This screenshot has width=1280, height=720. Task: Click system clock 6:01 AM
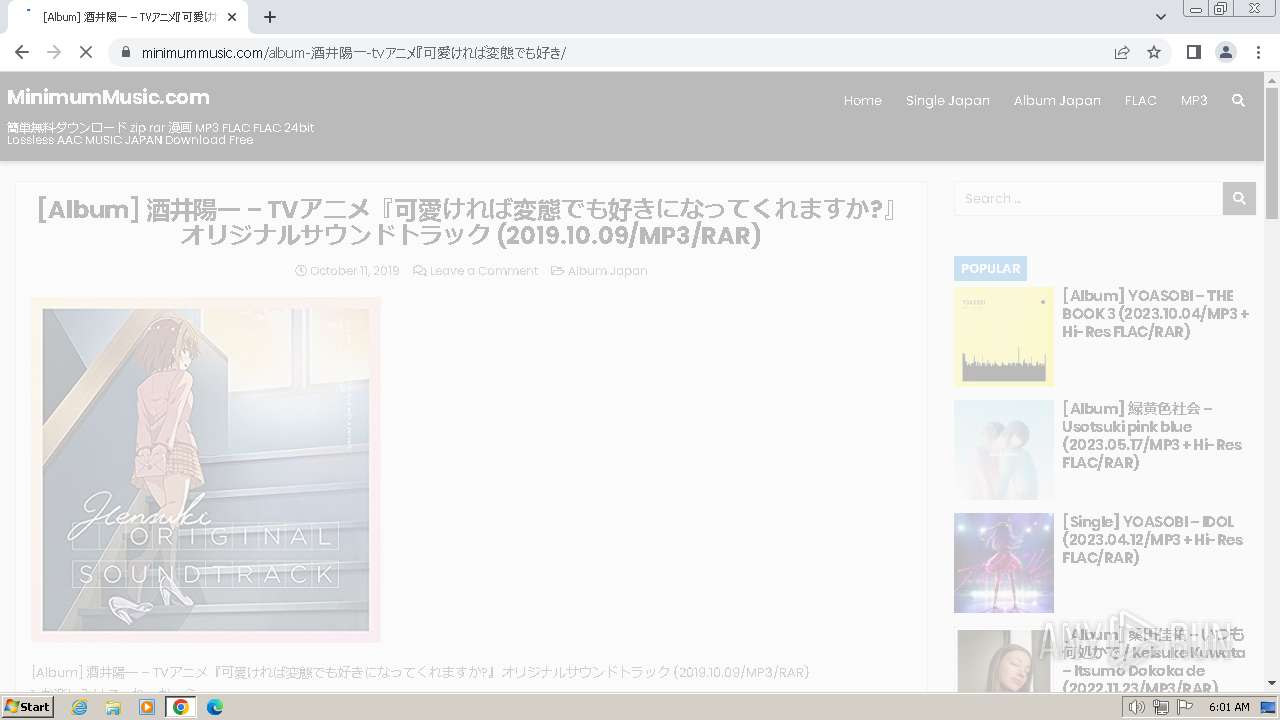tap(1229, 707)
